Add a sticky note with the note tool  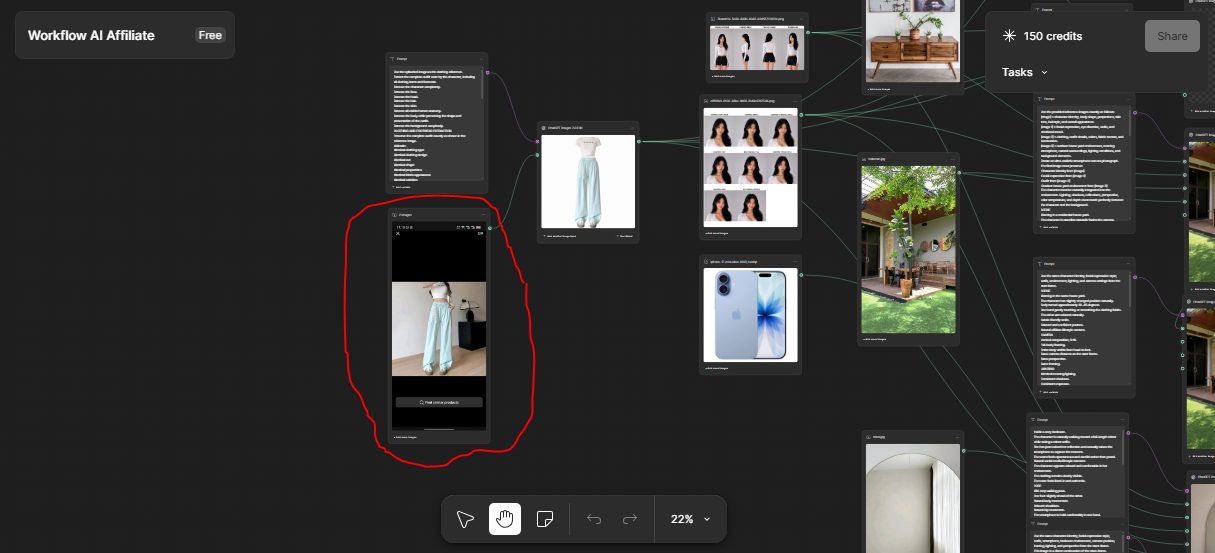pyautogui.click(x=545, y=519)
